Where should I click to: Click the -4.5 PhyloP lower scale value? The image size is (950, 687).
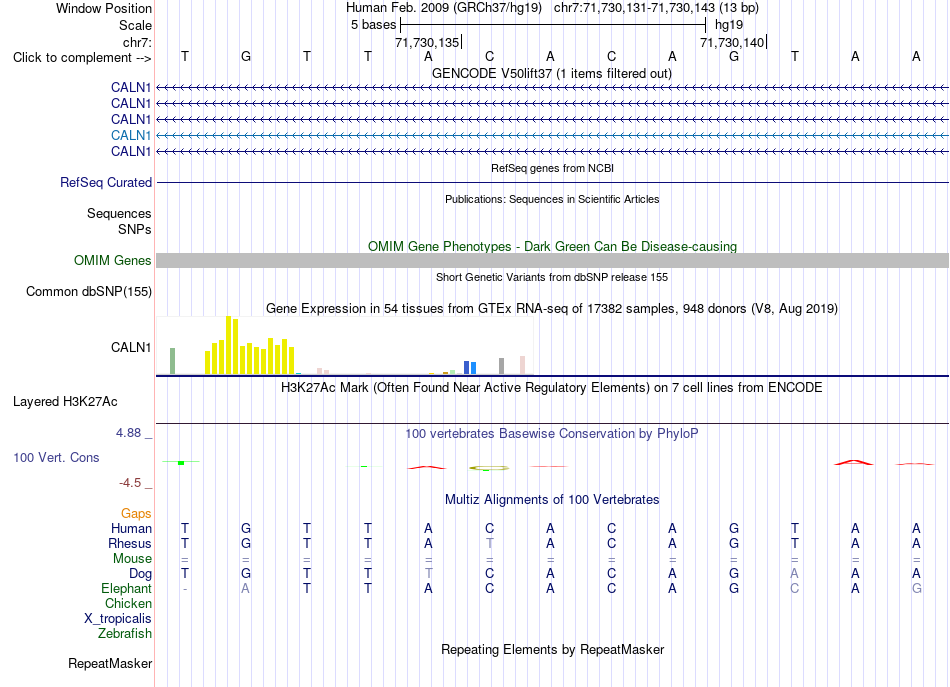point(130,483)
